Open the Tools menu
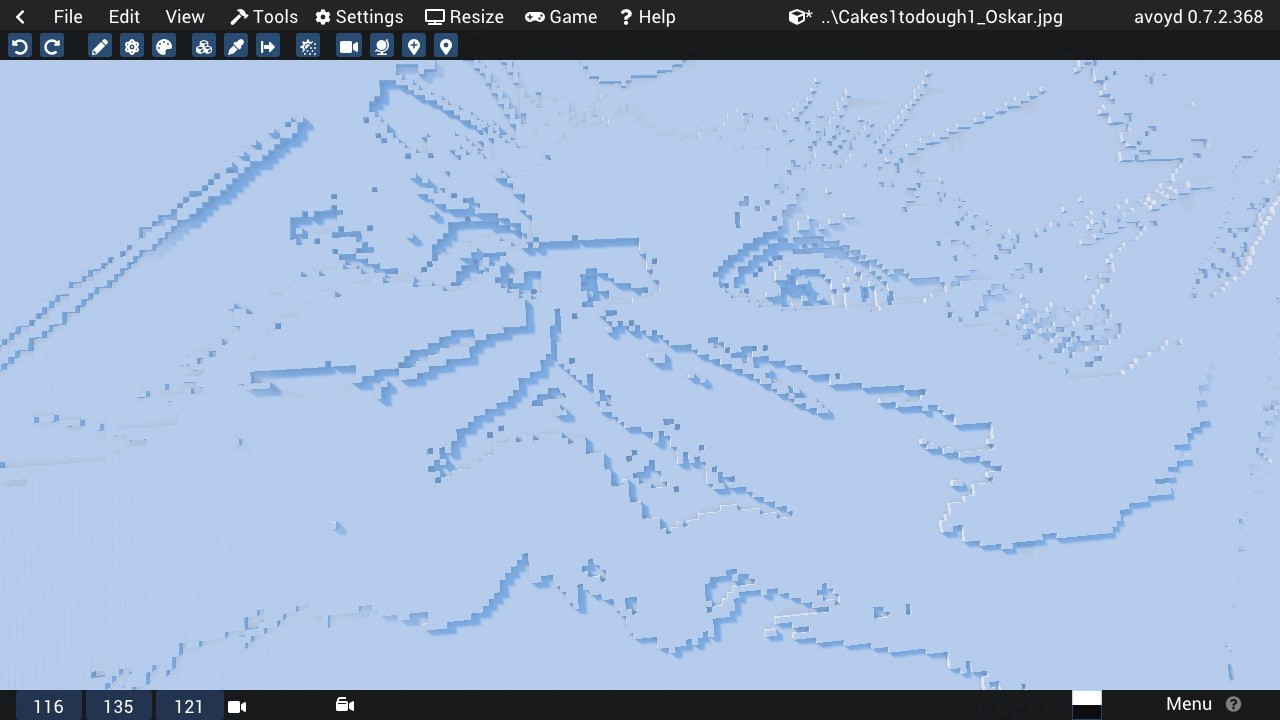The width and height of the screenshot is (1280, 720). click(264, 17)
